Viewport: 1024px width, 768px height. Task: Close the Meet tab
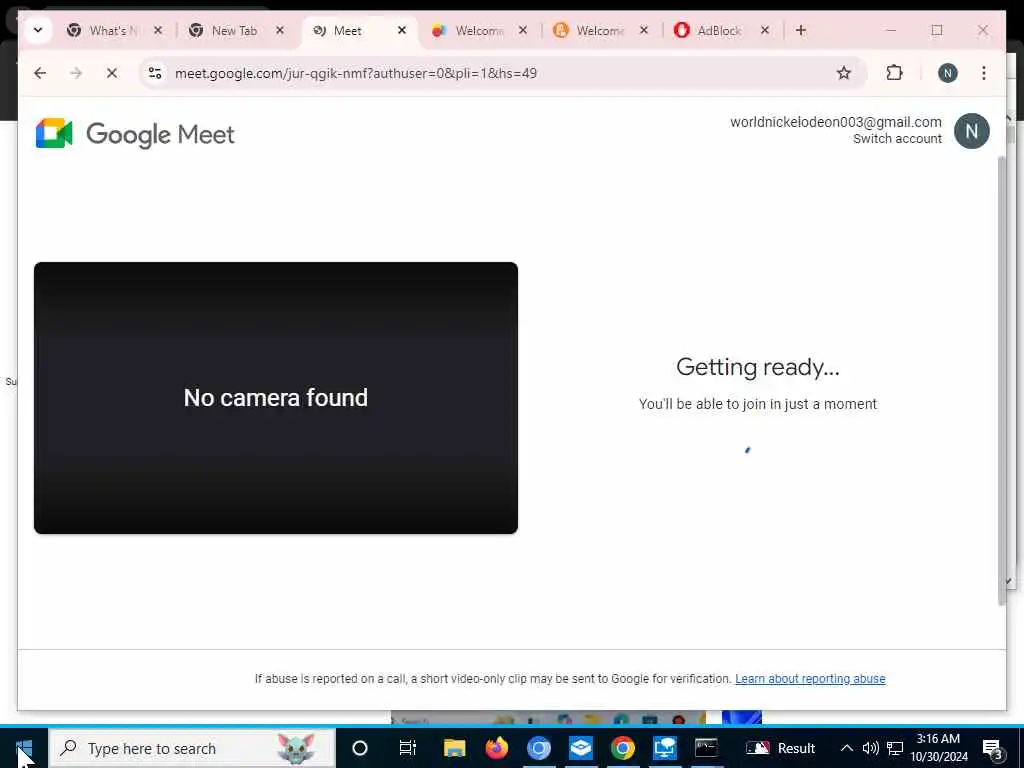click(402, 30)
